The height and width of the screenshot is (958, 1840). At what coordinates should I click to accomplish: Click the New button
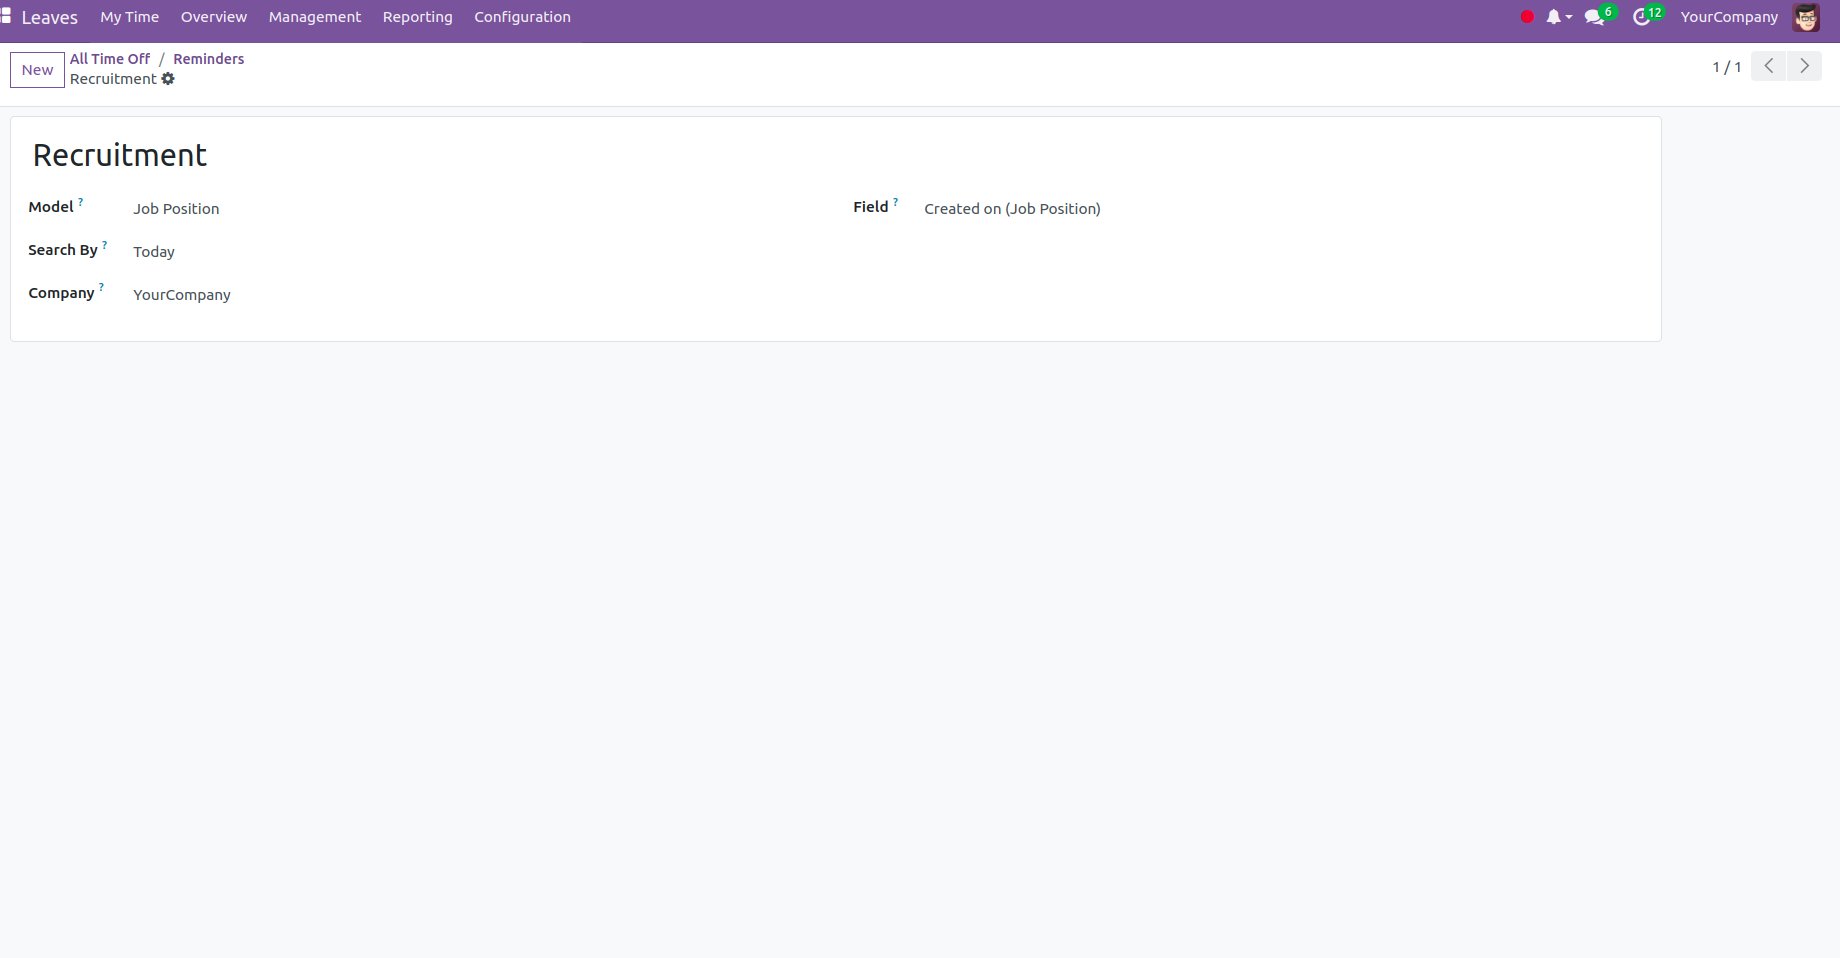(x=37, y=70)
